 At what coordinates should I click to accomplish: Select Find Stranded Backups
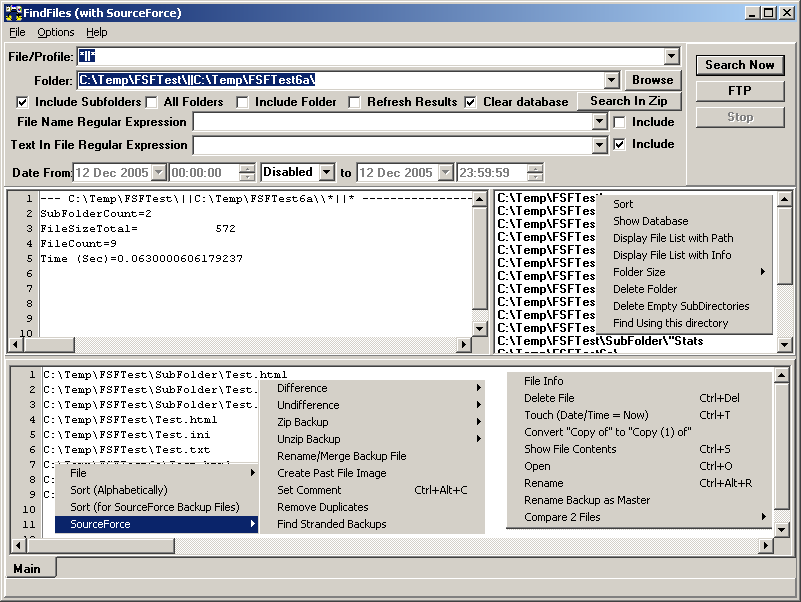372,524
